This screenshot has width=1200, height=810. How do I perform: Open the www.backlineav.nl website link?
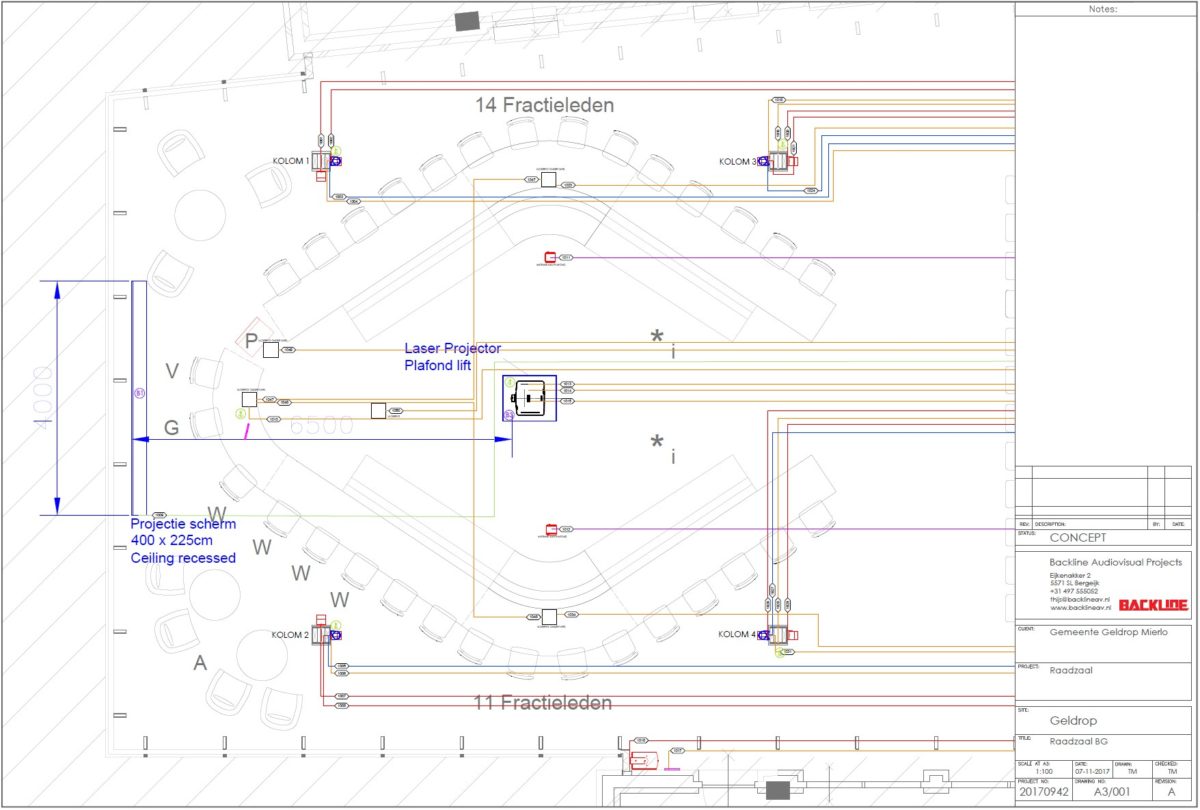(x=1075, y=607)
